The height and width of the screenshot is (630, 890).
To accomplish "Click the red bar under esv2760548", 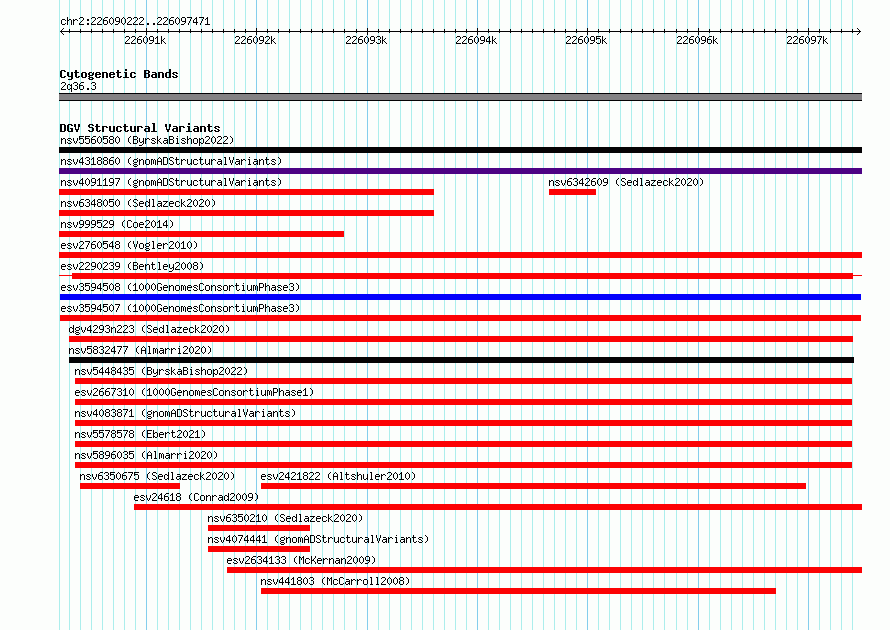I will pos(460,255).
